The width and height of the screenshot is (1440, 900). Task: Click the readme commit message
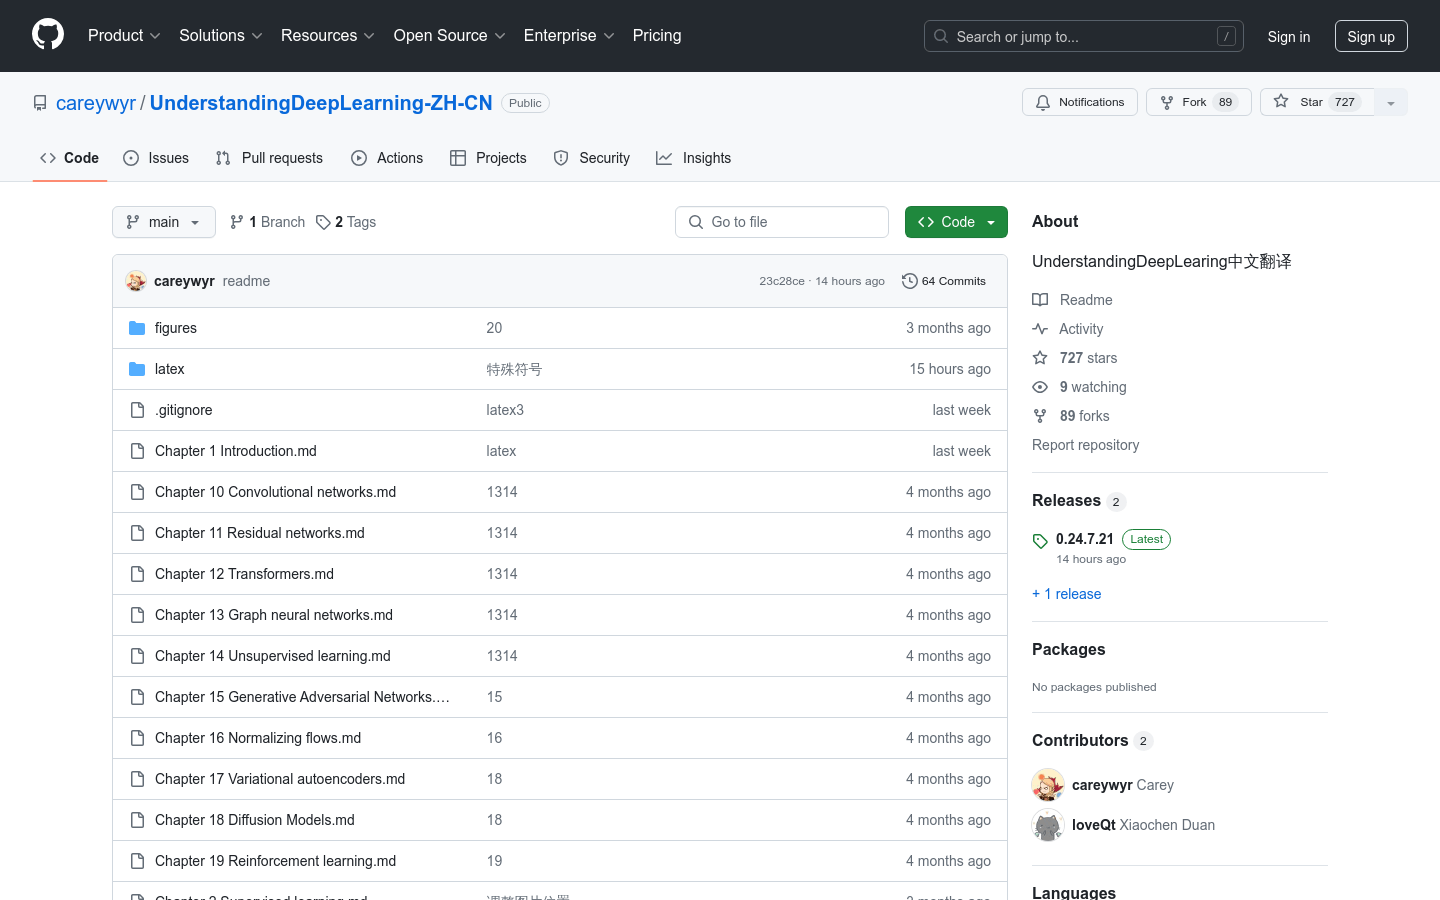pyautogui.click(x=246, y=281)
